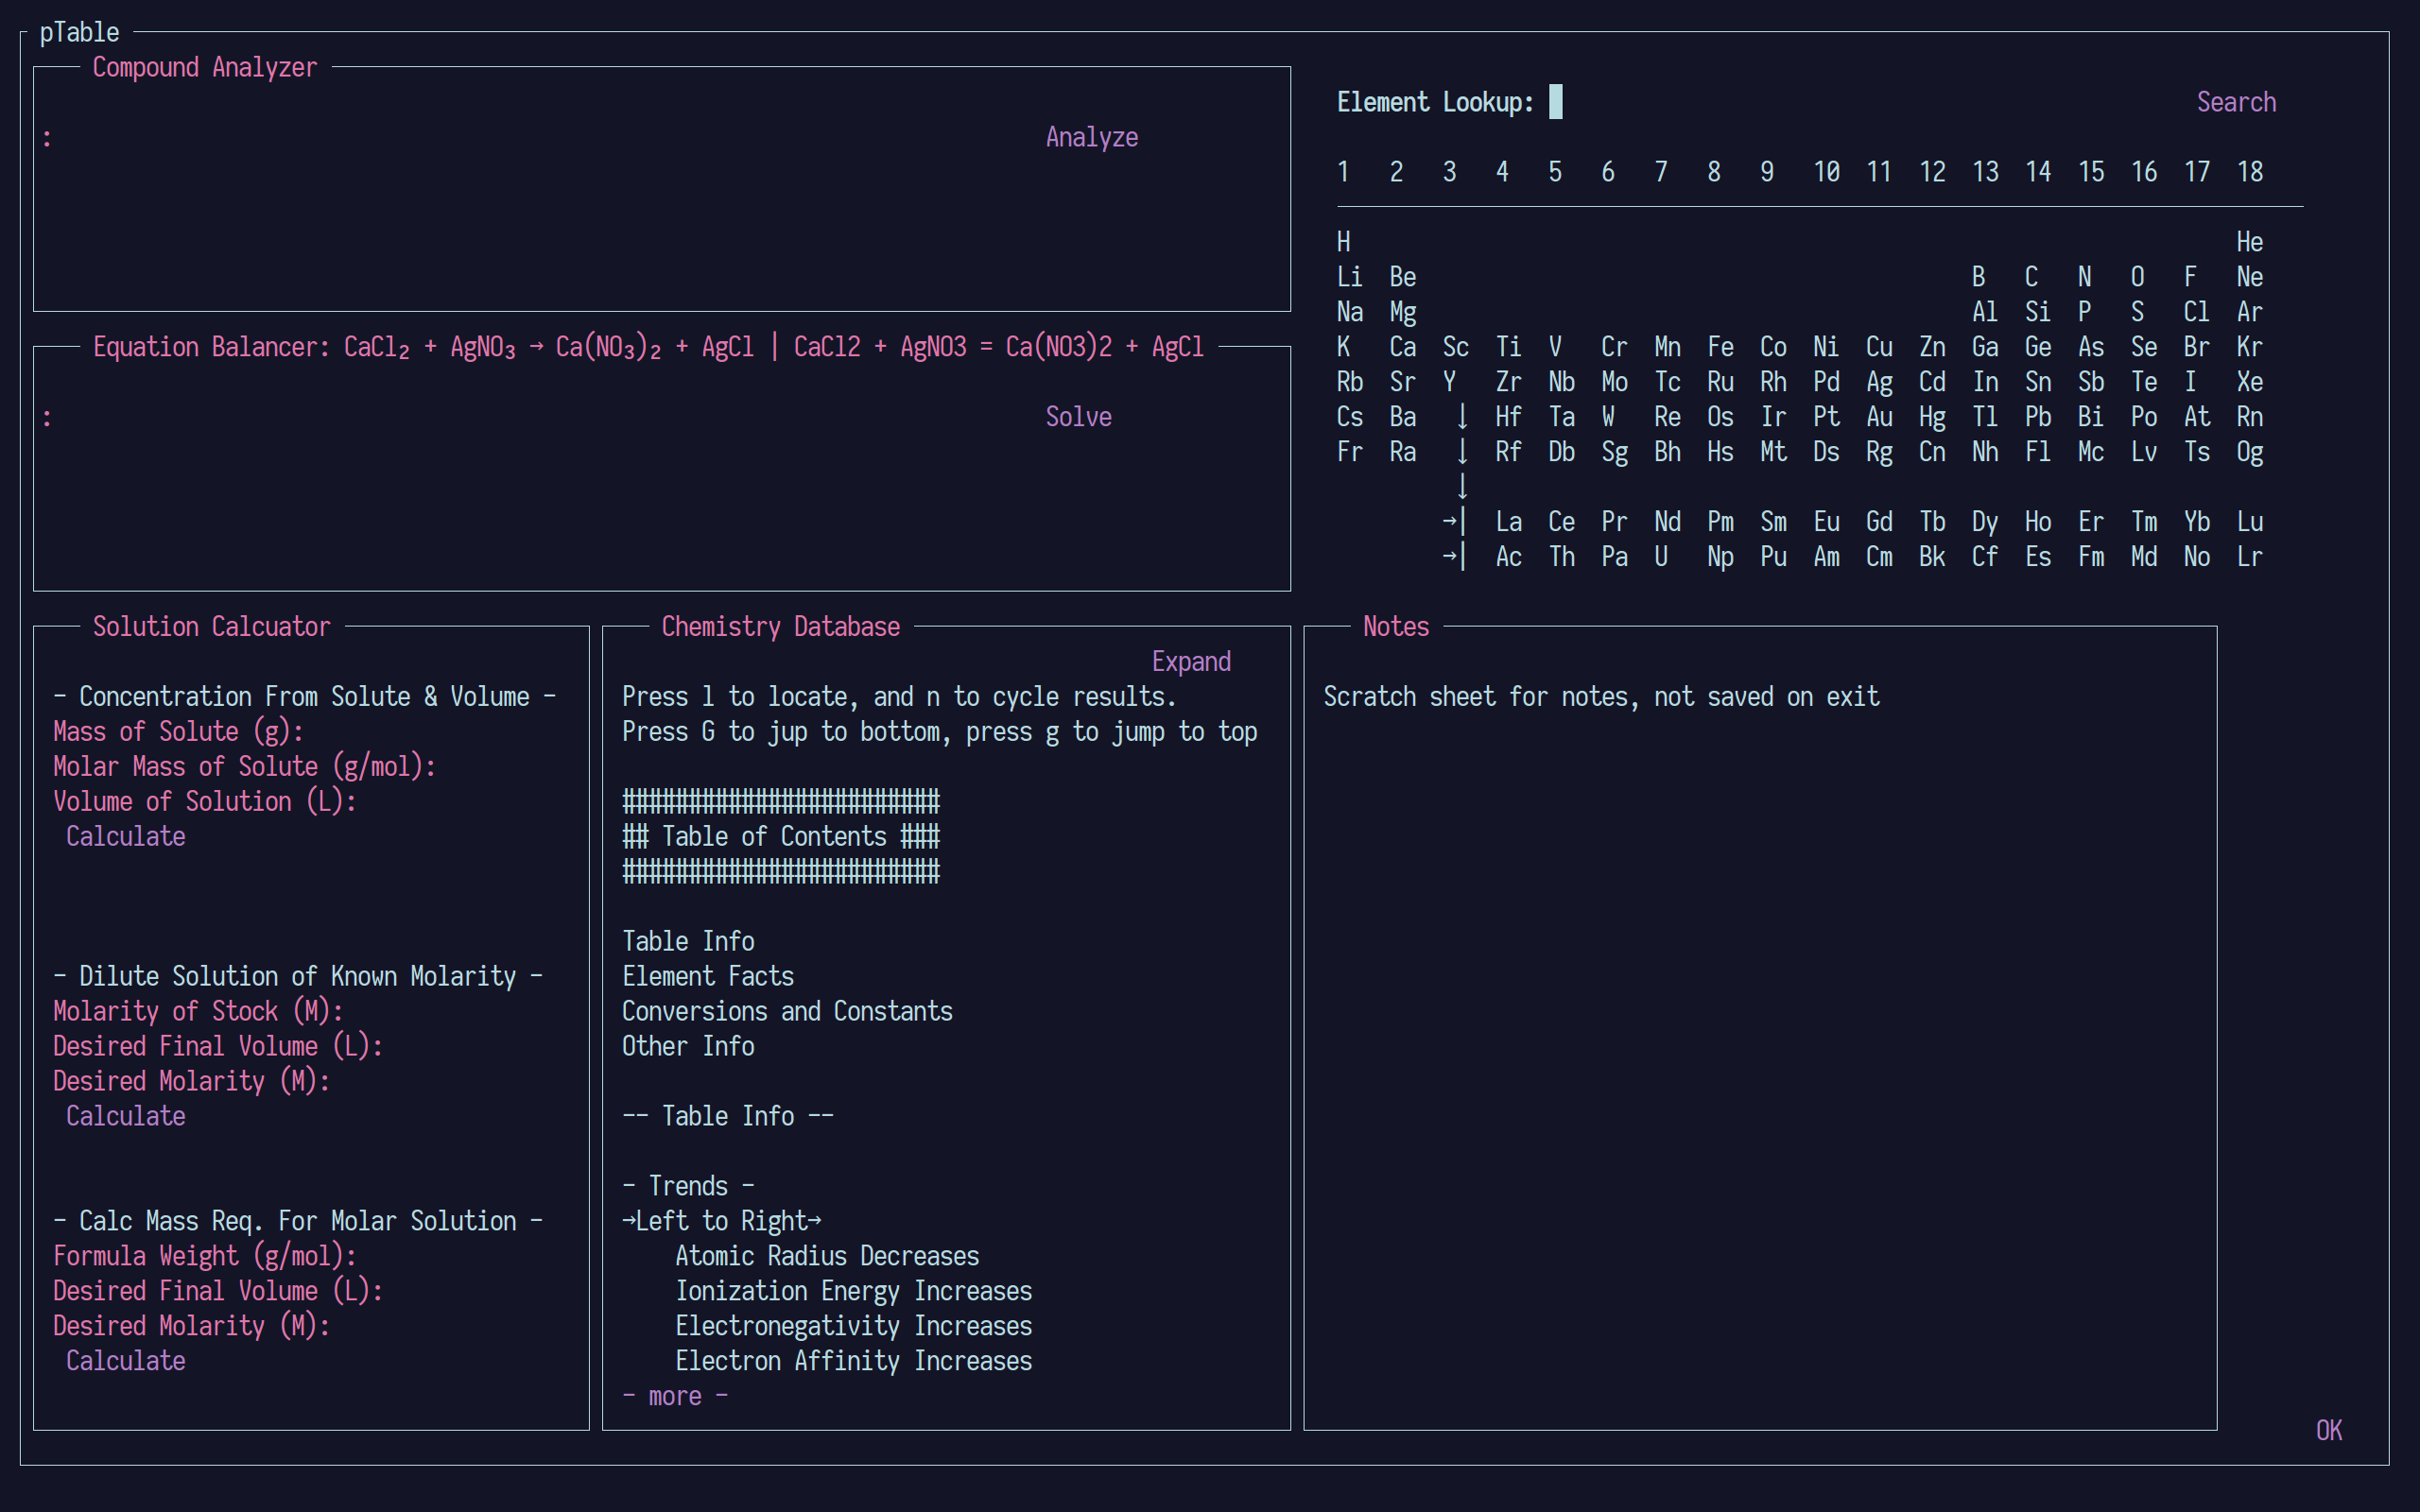Click the '- more -' link in Chemistry Database
The width and height of the screenshot is (2420, 1512).
[675, 1396]
